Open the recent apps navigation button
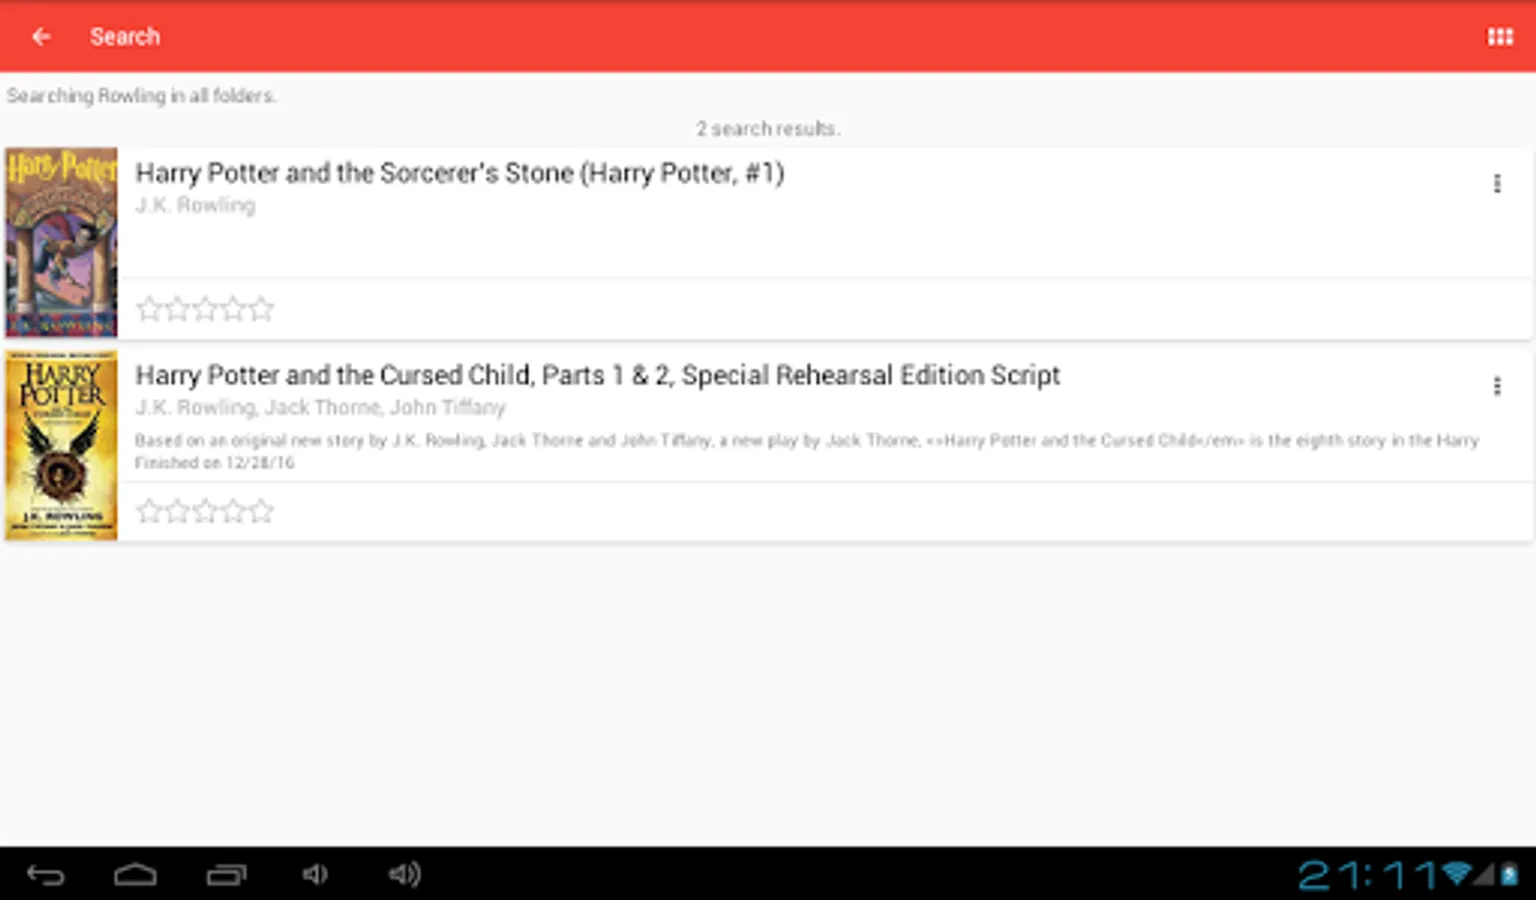Viewport: 1536px width, 900px height. coord(226,875)
